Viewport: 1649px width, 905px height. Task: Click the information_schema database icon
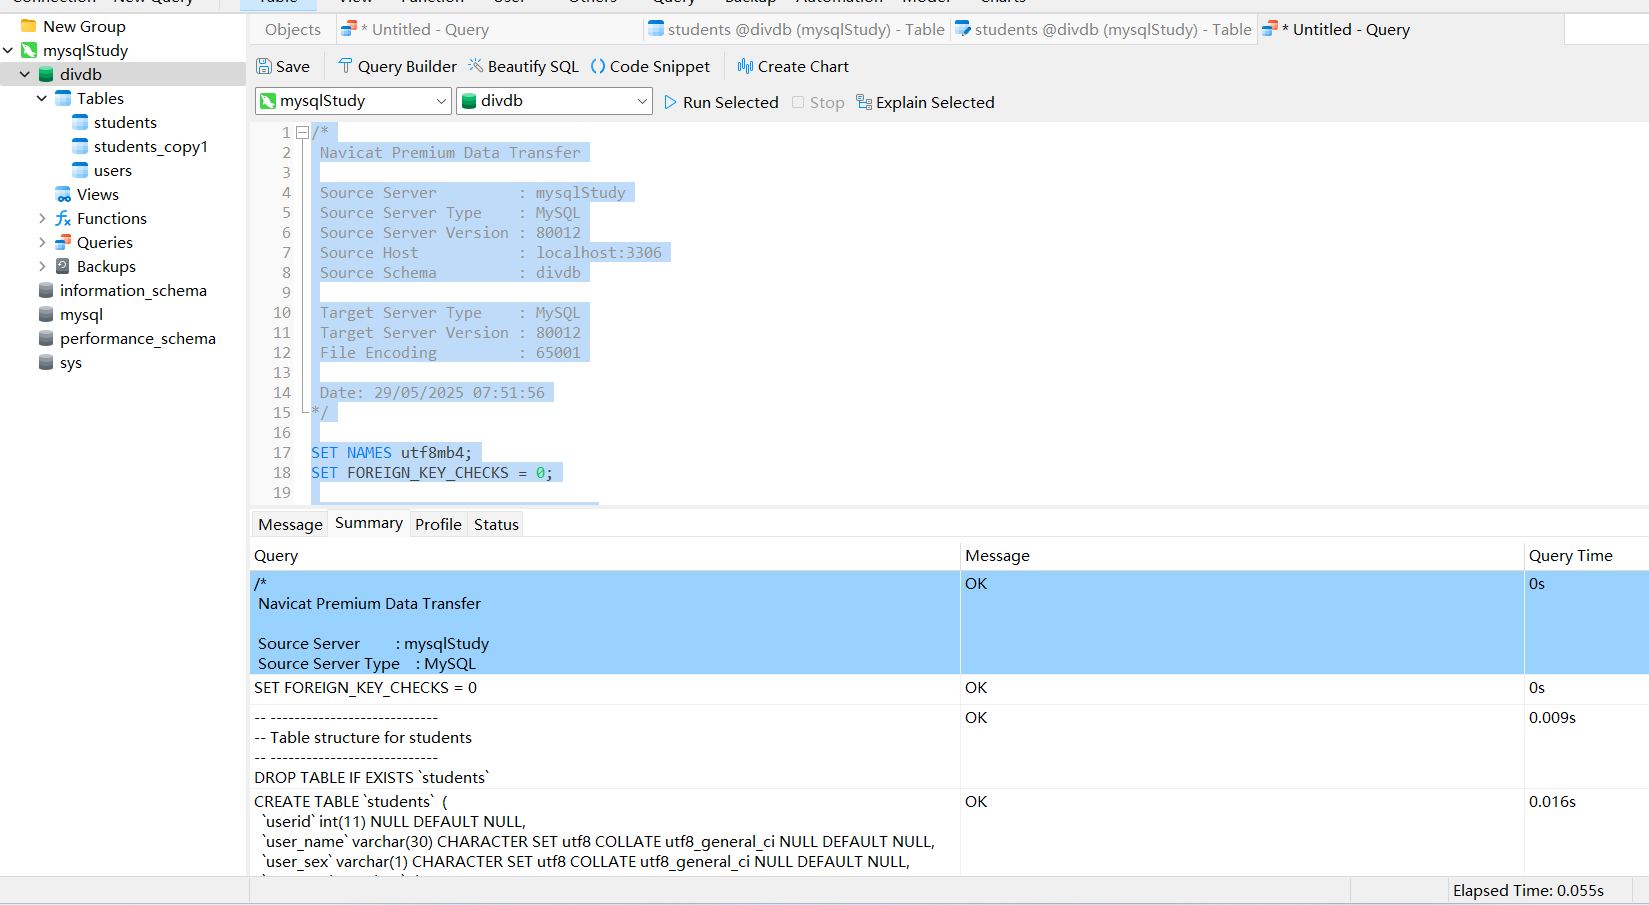46,290
